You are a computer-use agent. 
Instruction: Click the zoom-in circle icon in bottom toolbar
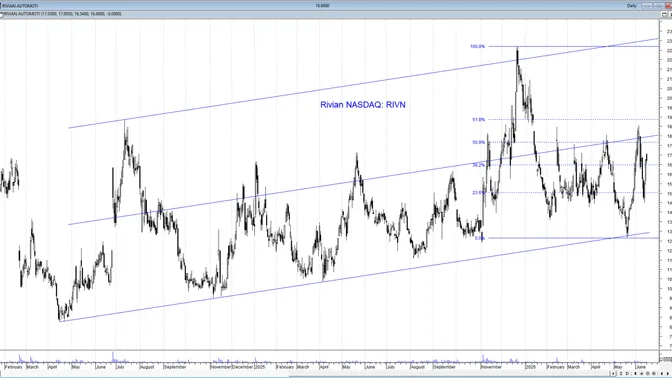click(x=648, y=373)
